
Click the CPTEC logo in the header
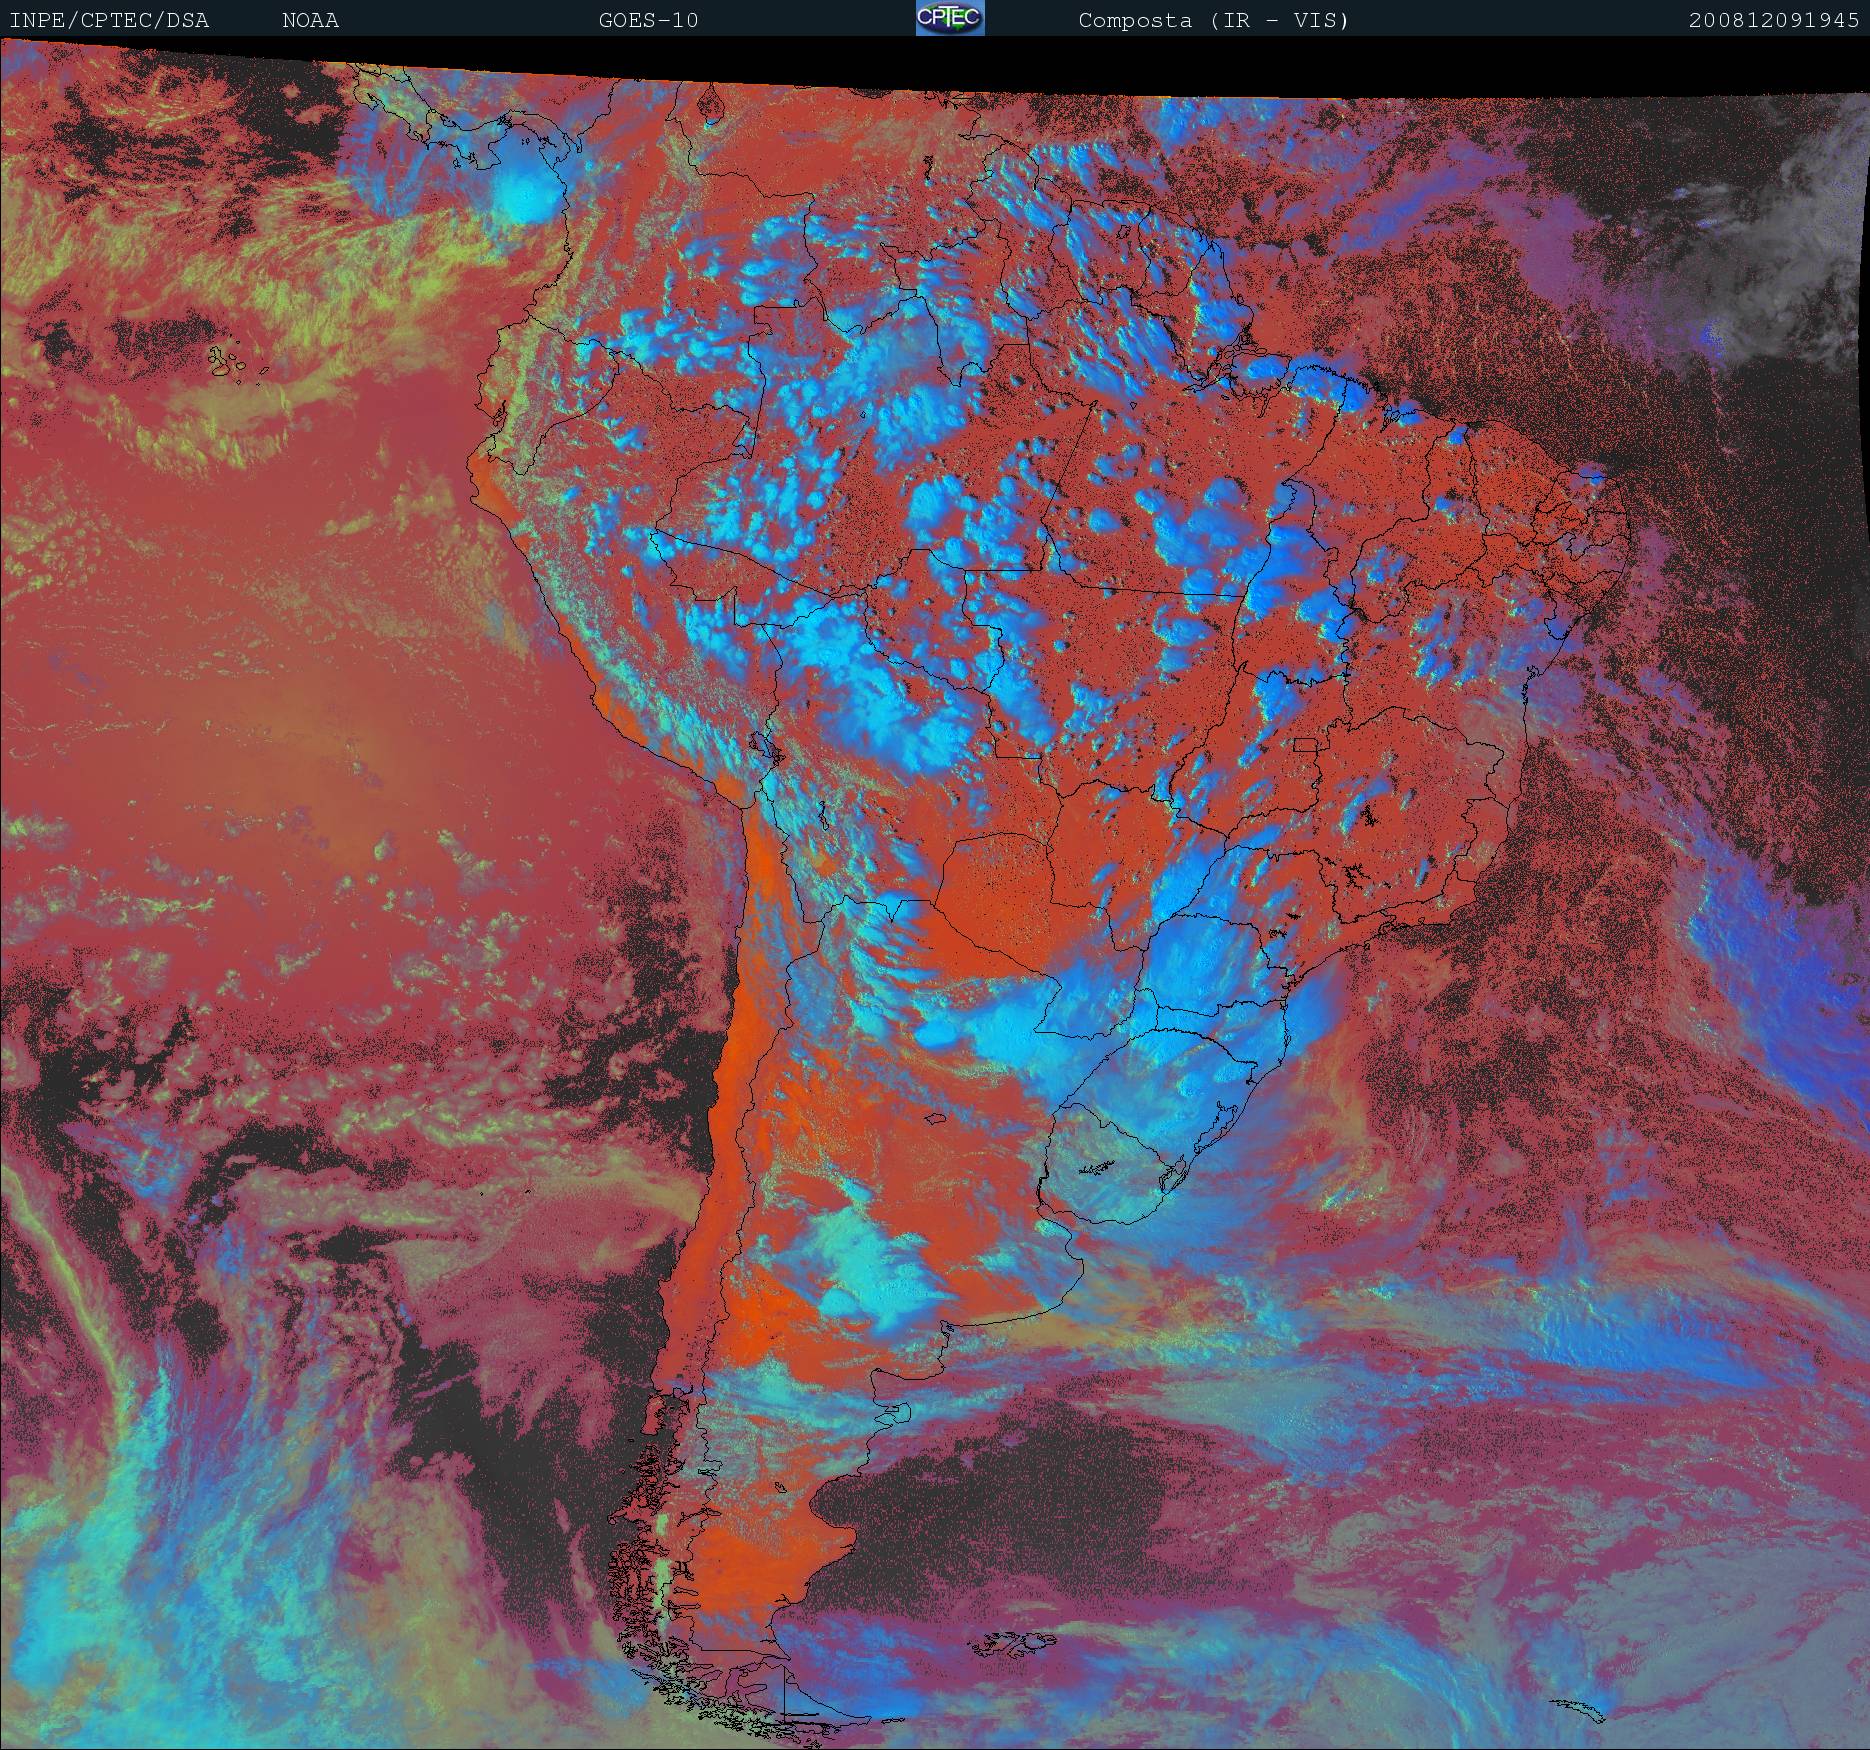[x=950, y=18]
